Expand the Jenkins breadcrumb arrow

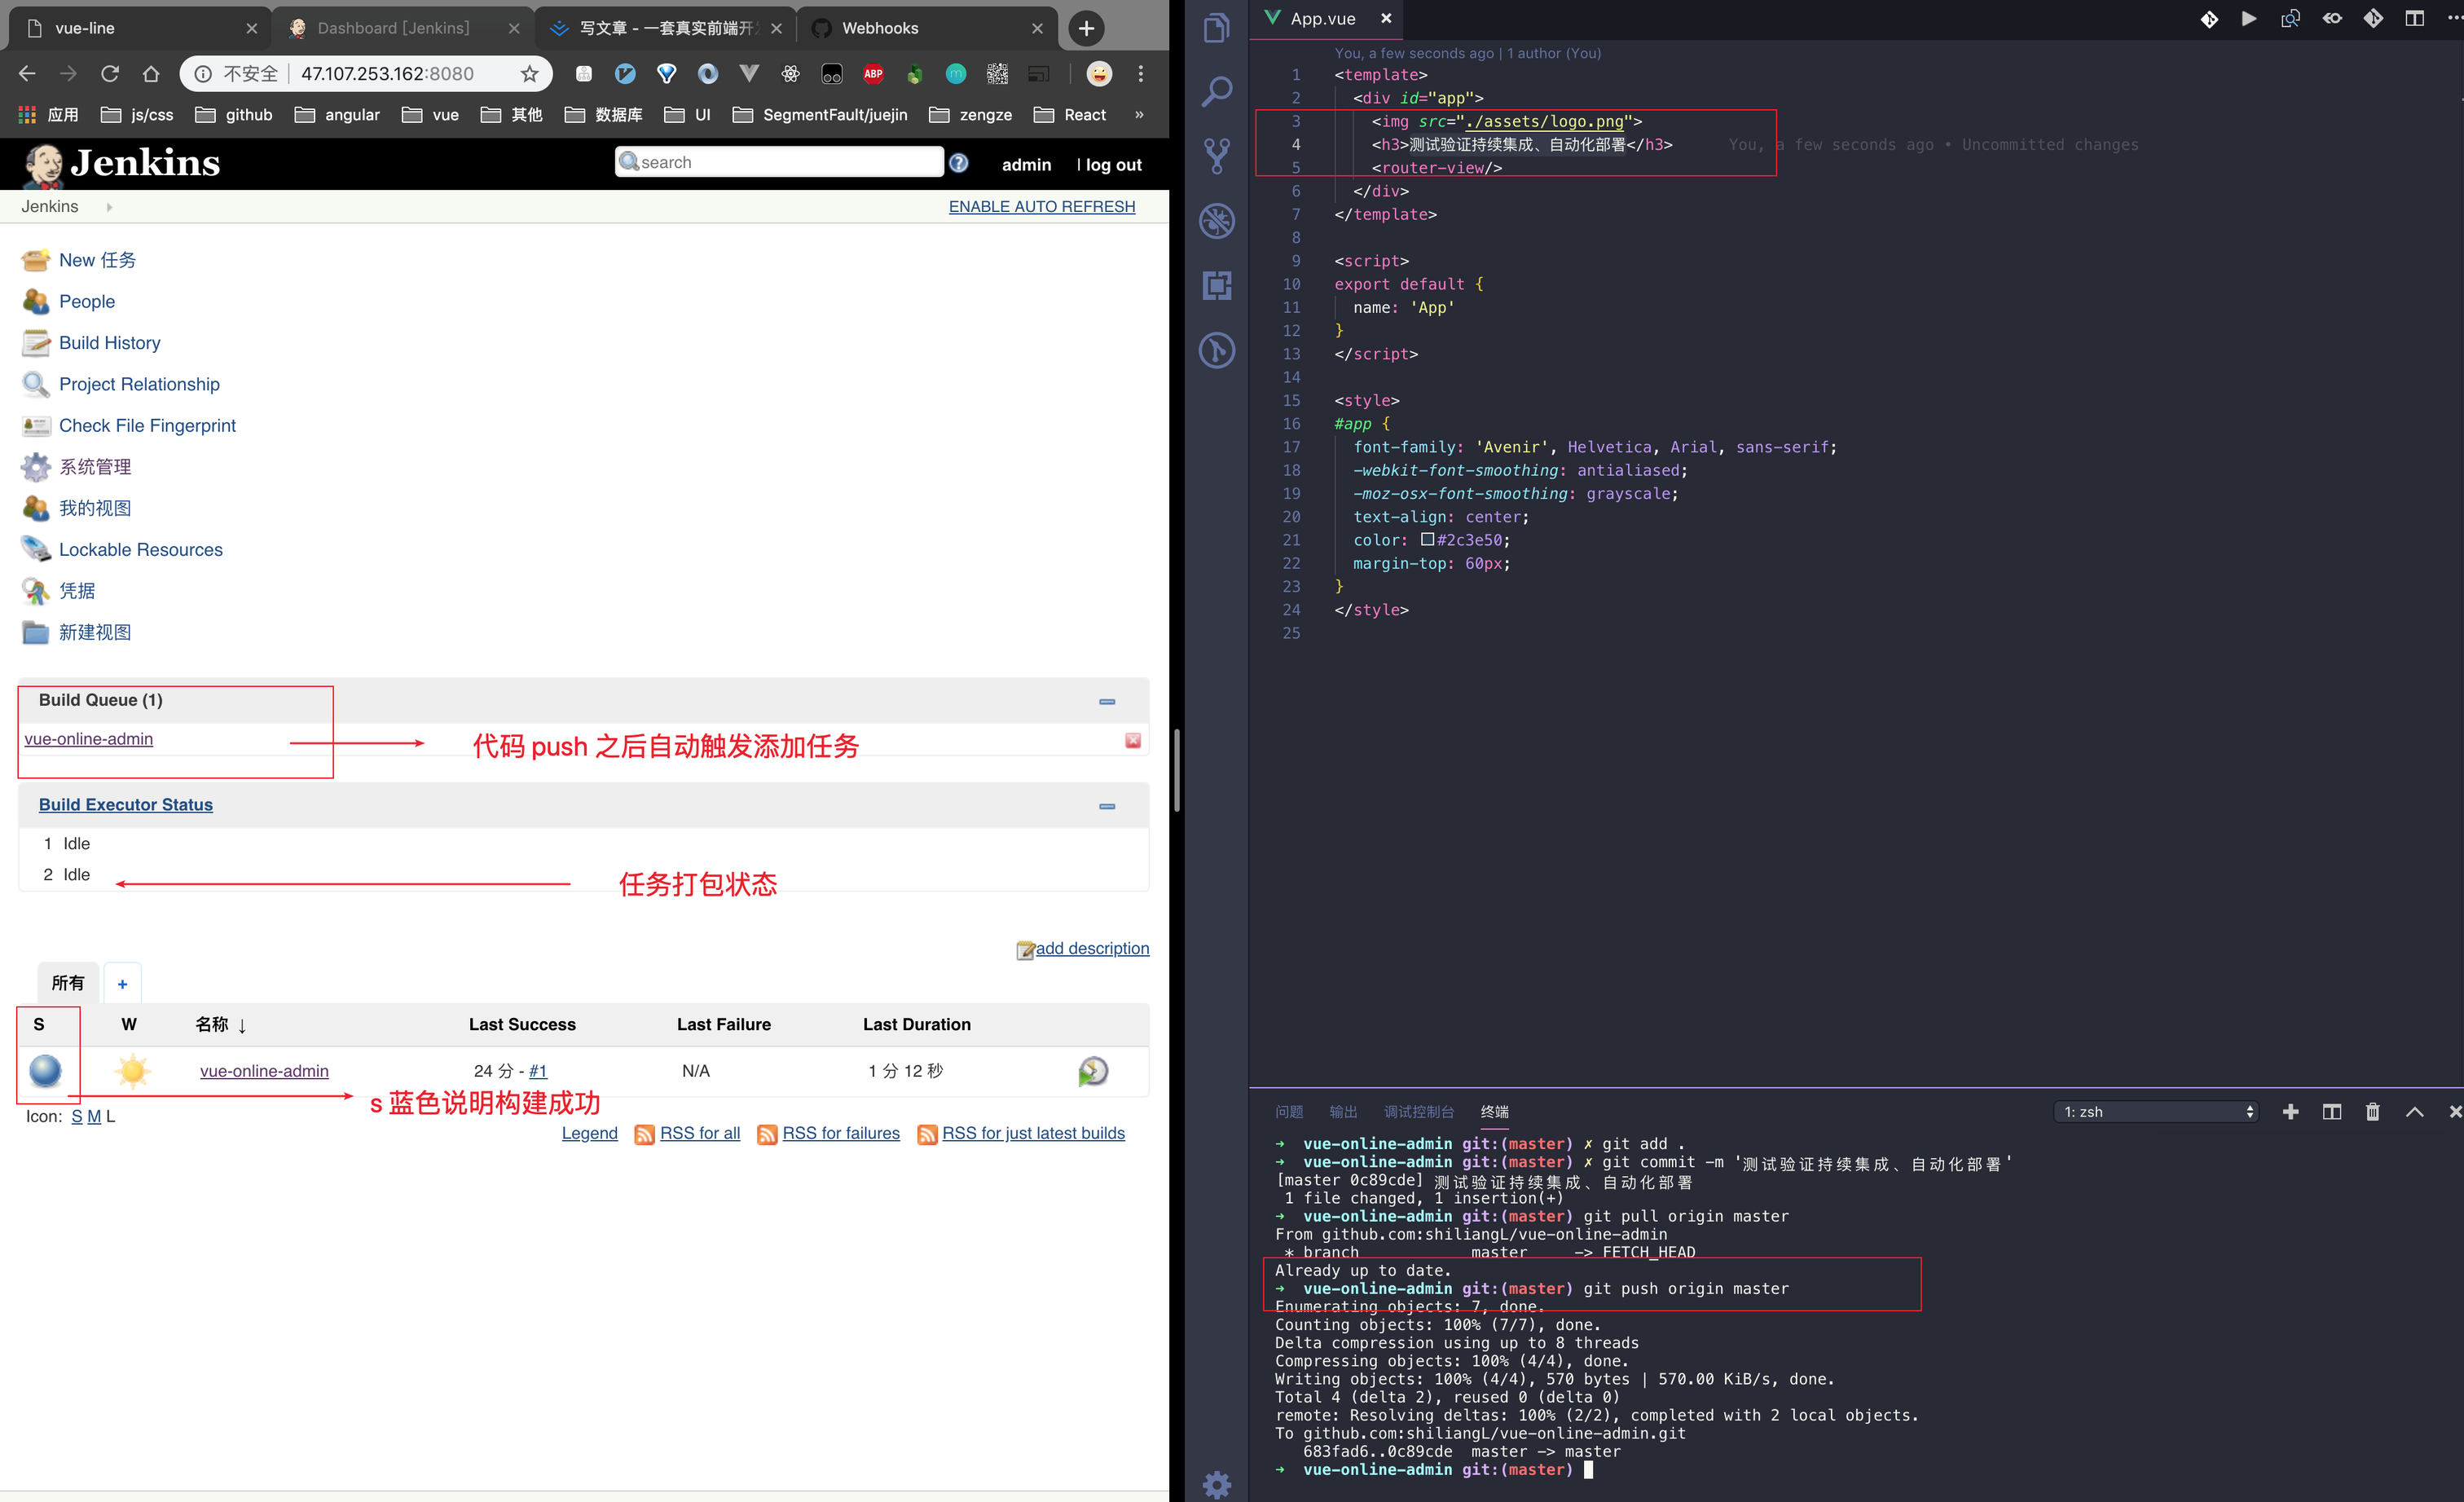coord(109,207)
